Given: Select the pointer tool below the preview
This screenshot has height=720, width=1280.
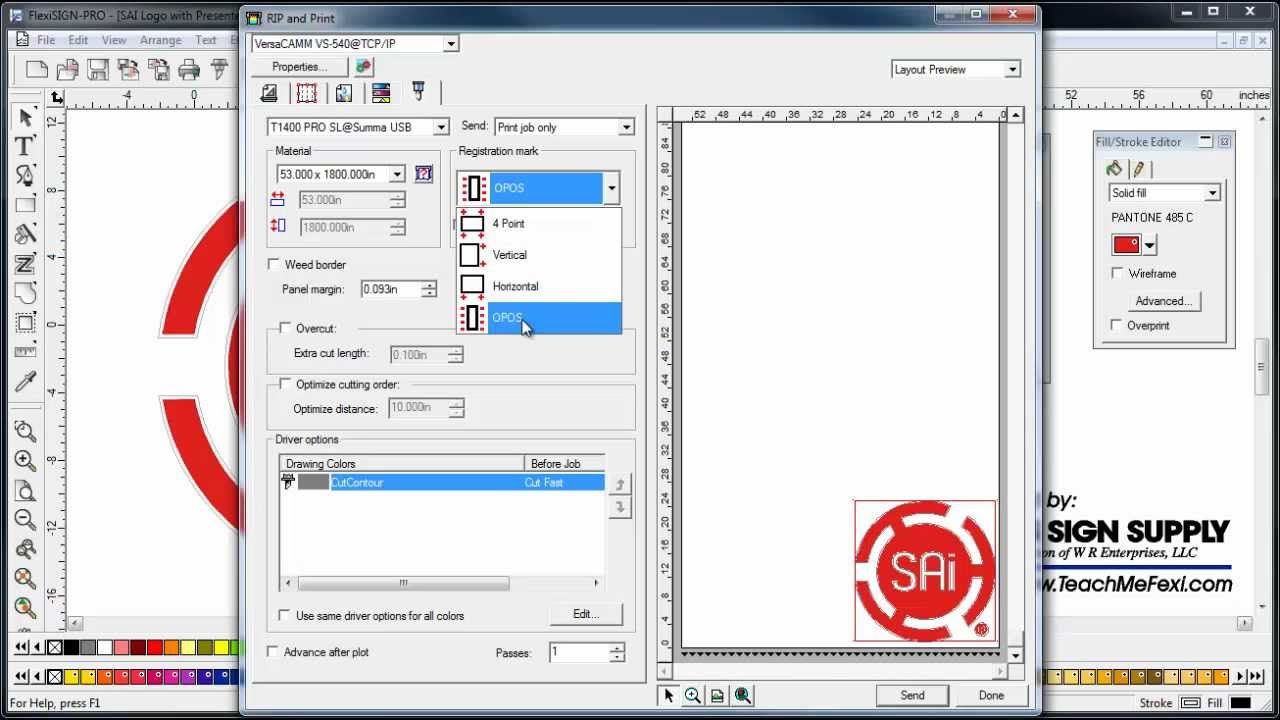Looking at the screenshot, I should [x=668, y=695].
